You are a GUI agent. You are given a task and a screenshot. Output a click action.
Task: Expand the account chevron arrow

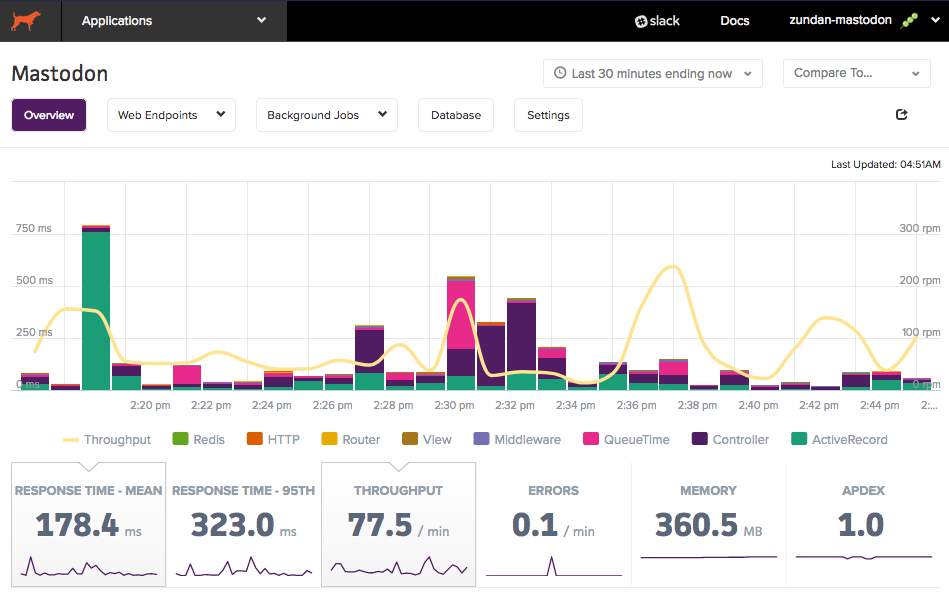tap(936, 20)
